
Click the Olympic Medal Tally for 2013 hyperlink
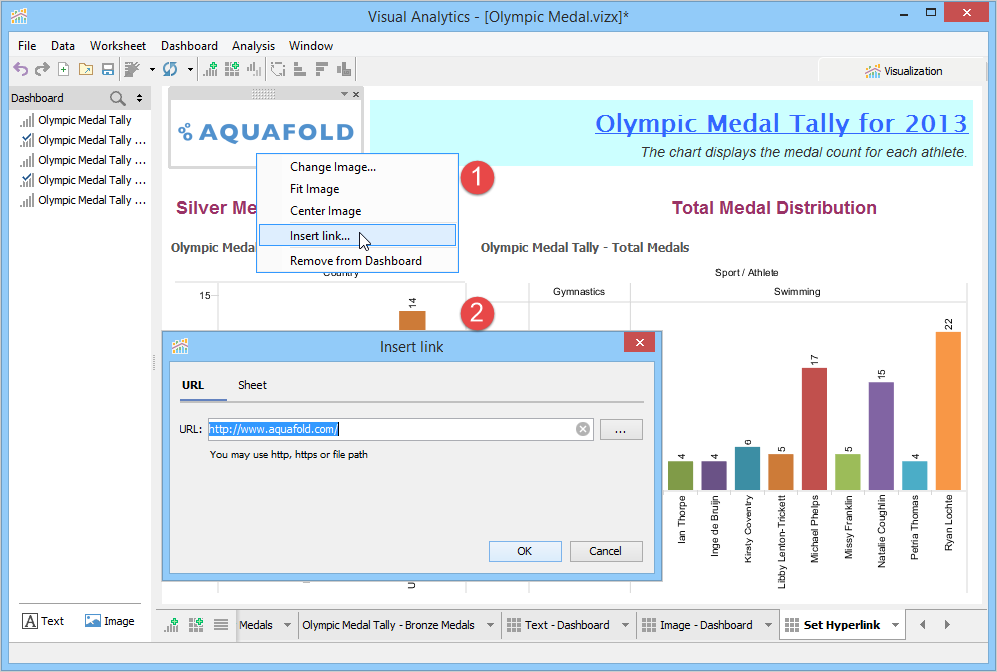[781, 123]
